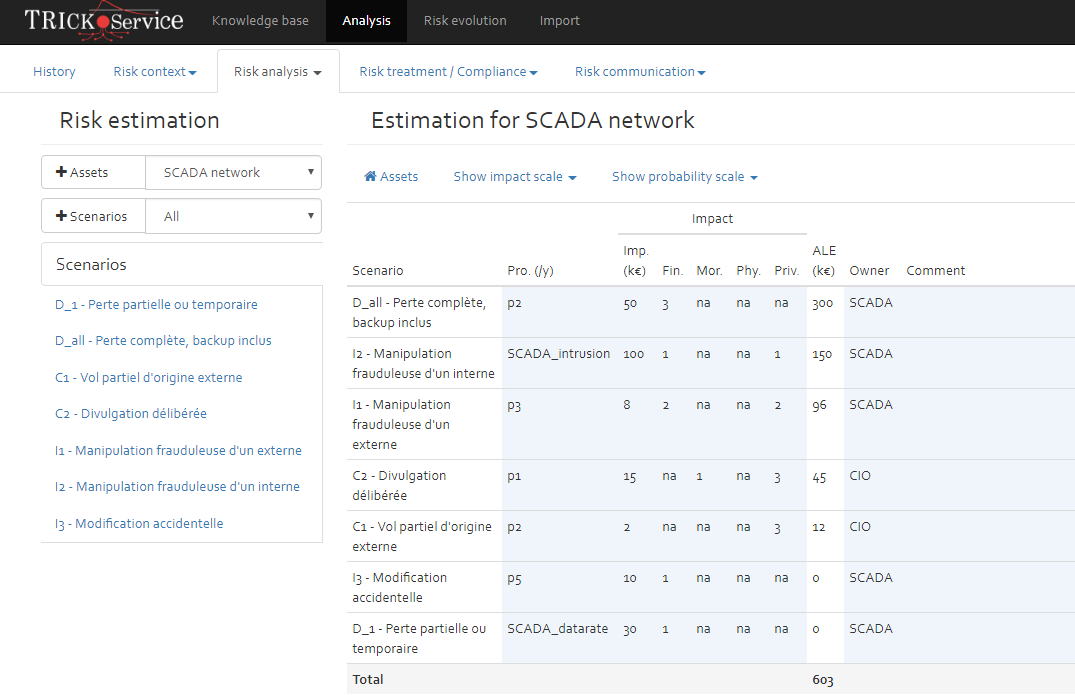Click the TRICK Service logo
The image size is (1075, 695).
(104, 21)
